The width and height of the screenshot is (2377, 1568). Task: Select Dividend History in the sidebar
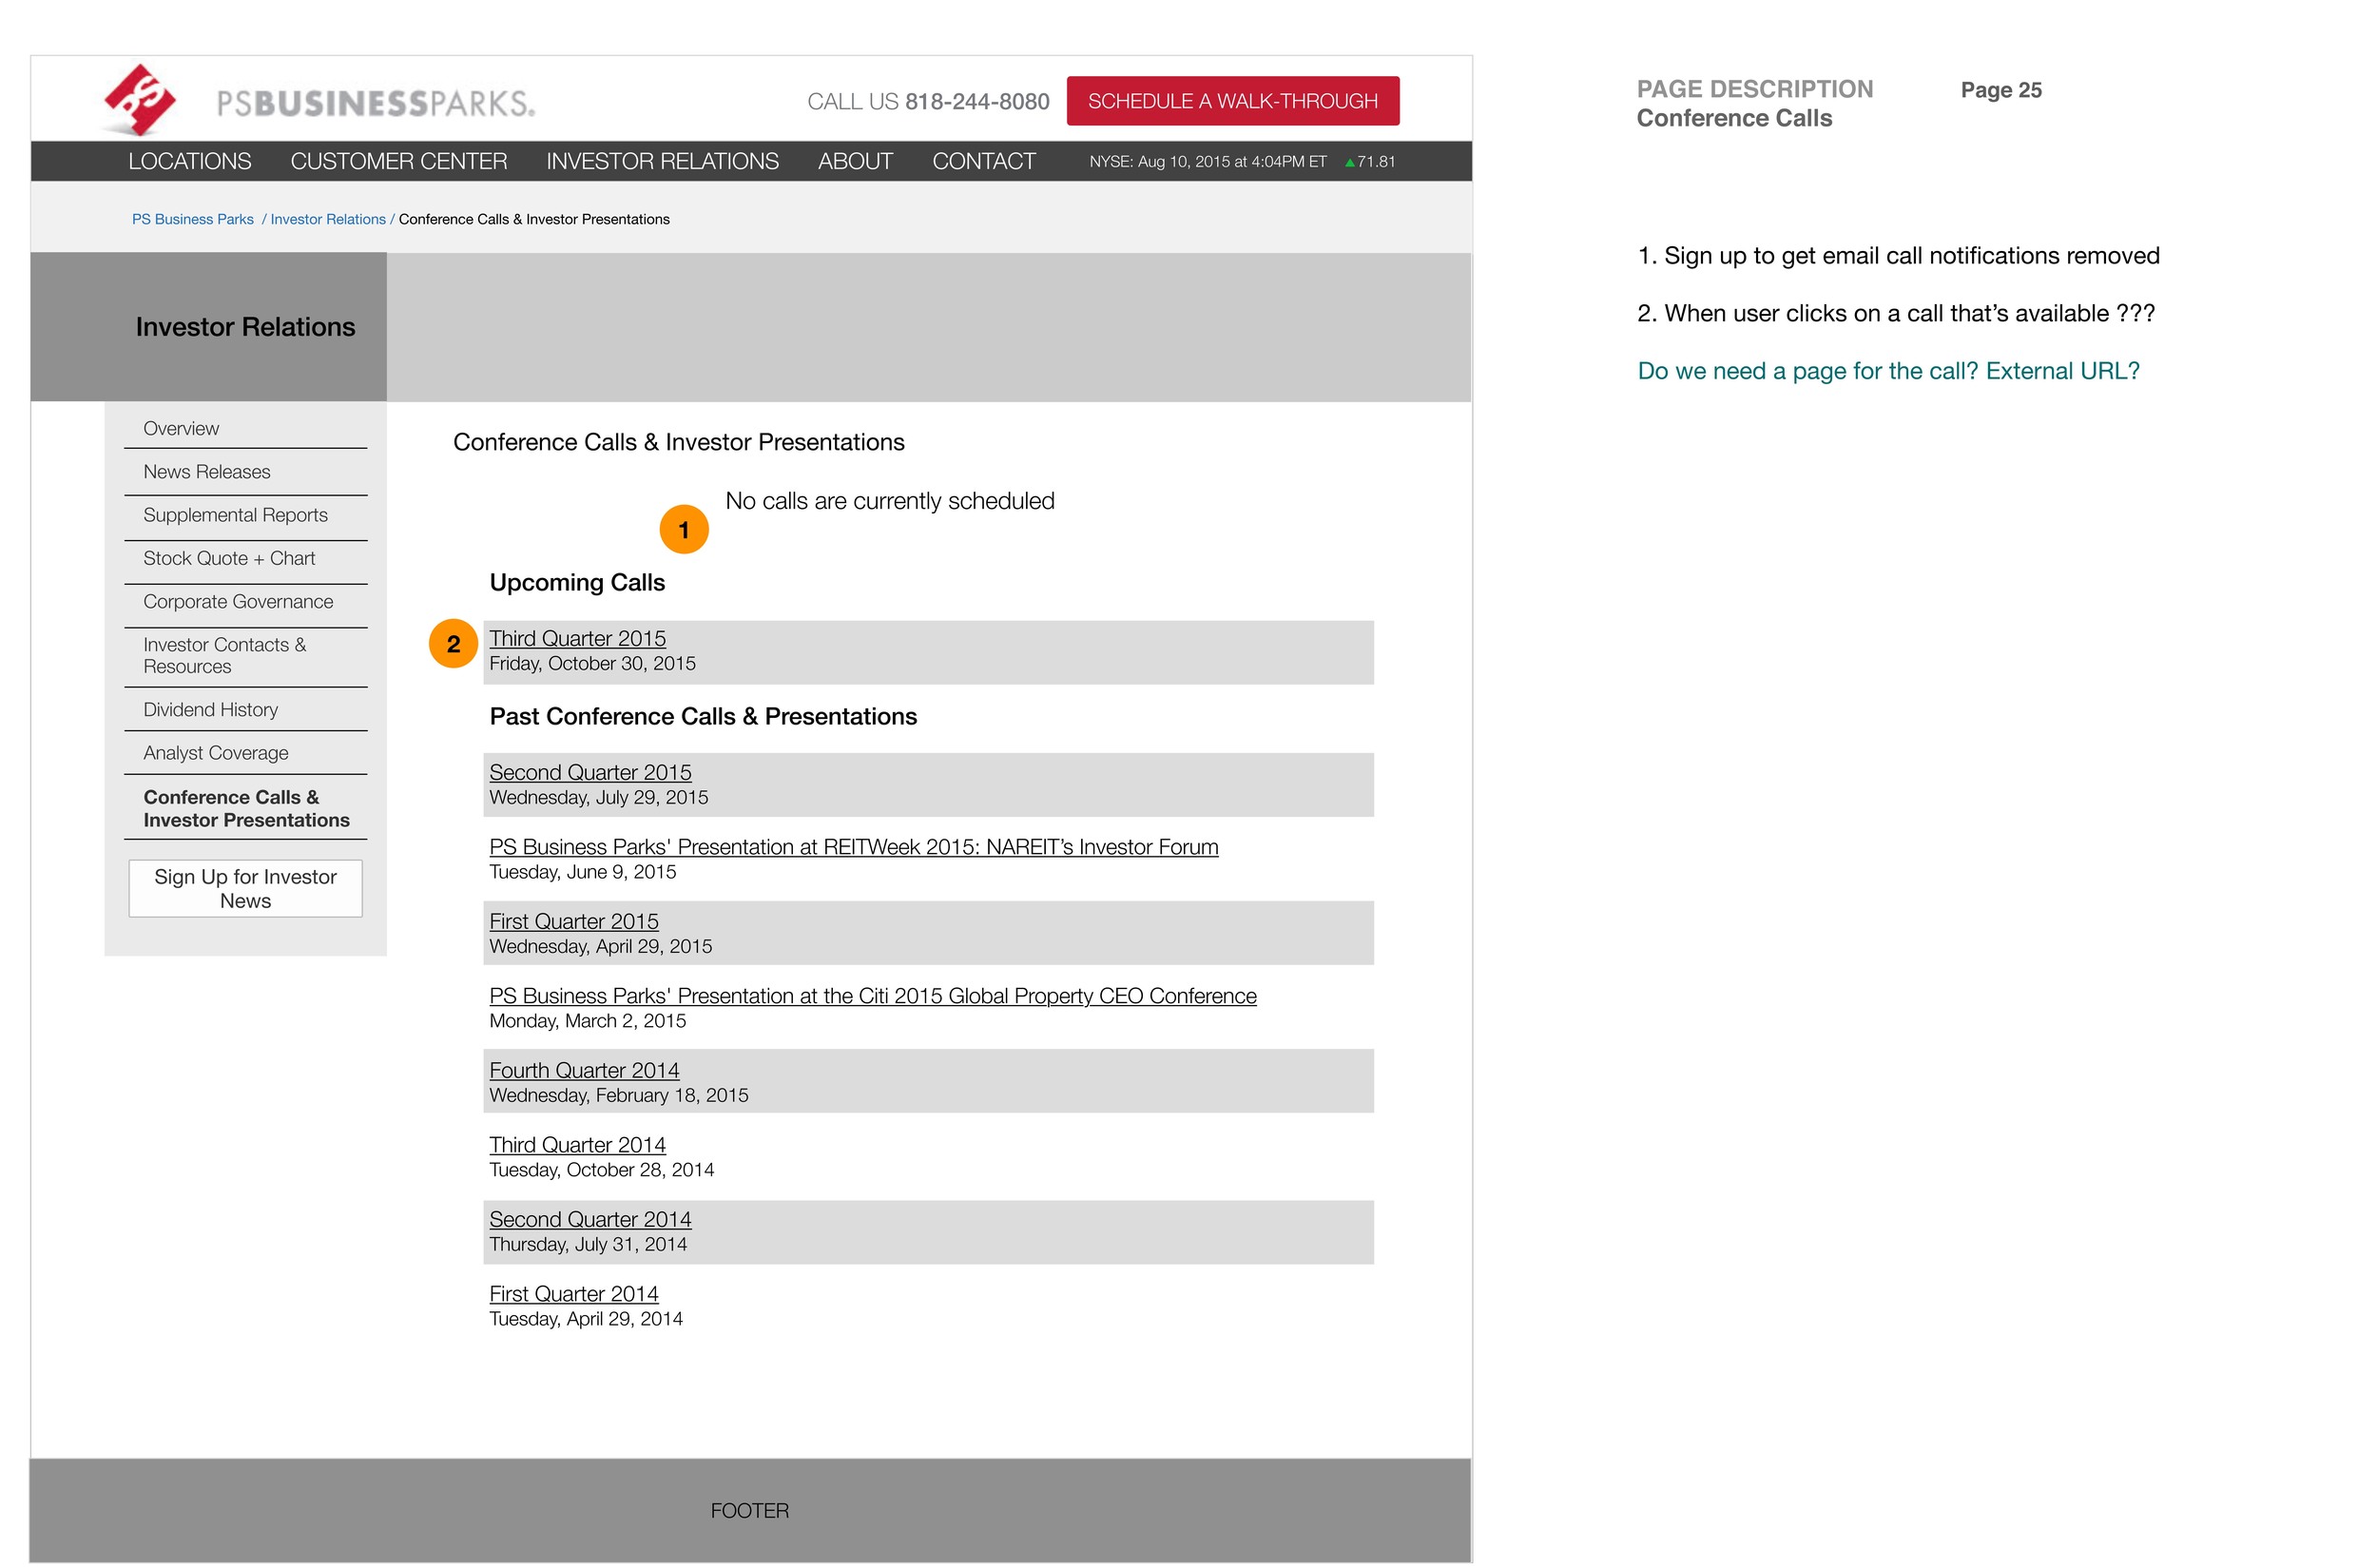point(210,709)
